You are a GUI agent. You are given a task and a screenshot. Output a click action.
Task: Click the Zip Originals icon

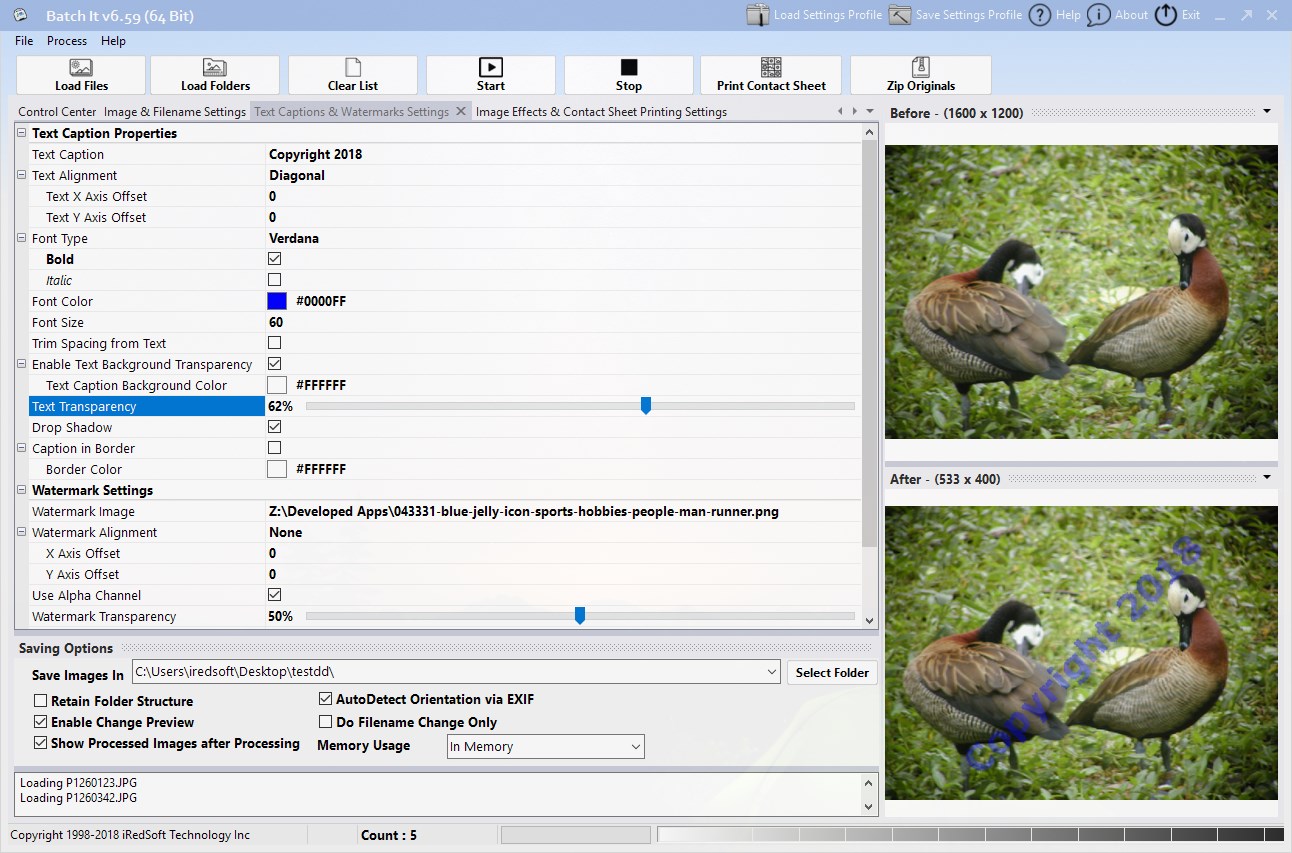click(x=921, y=75)
